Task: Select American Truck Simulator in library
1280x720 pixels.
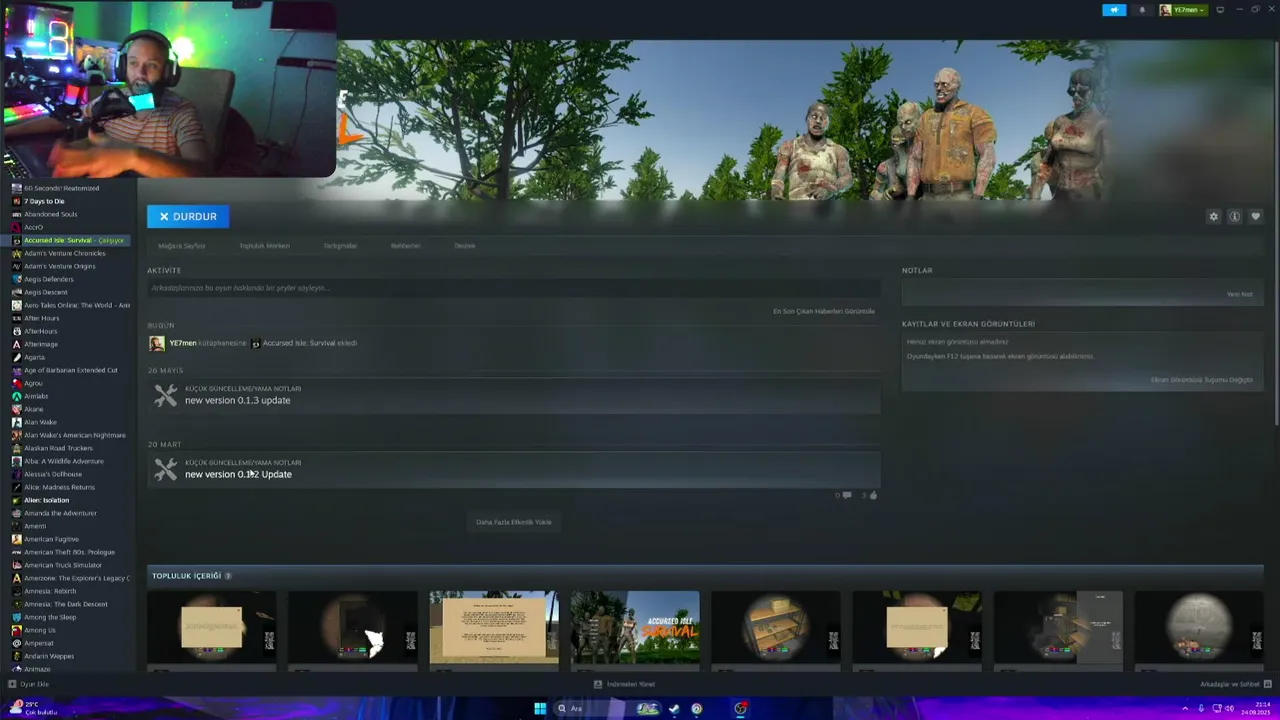Action: coord(61,565)
